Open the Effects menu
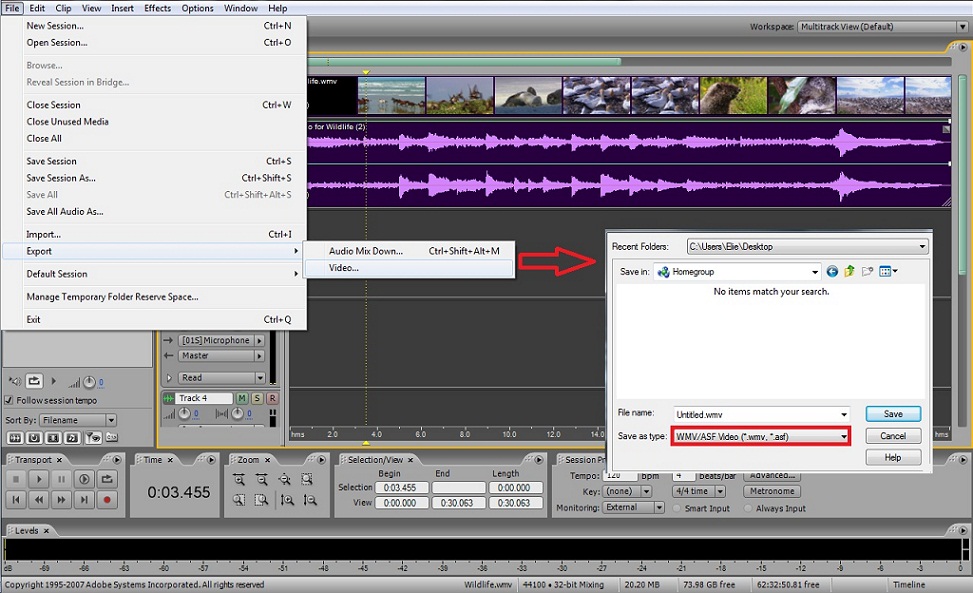Viewport: 973px width, 593px height. pyautogui.click(x=158, y=8)
